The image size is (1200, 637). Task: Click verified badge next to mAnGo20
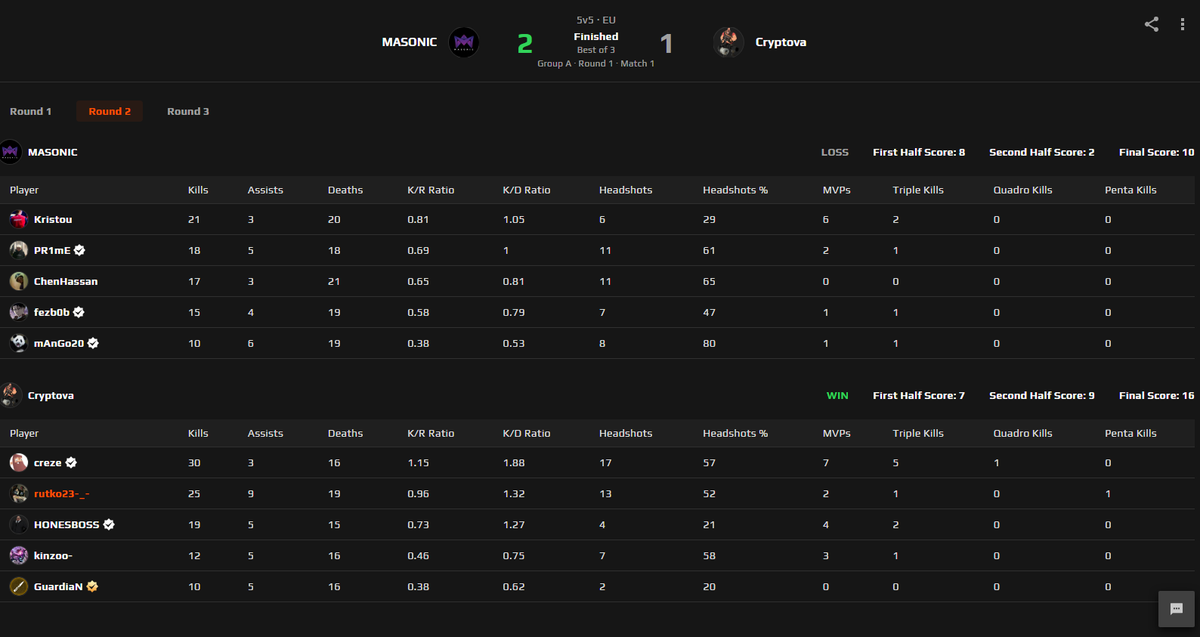coord(93,343)
